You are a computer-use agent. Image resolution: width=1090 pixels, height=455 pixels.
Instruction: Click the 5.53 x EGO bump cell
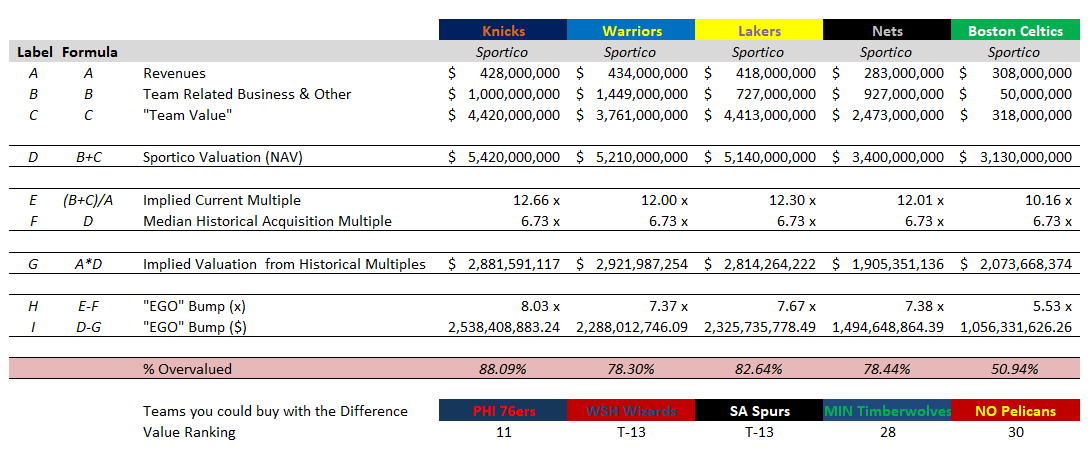point(1050,306)
